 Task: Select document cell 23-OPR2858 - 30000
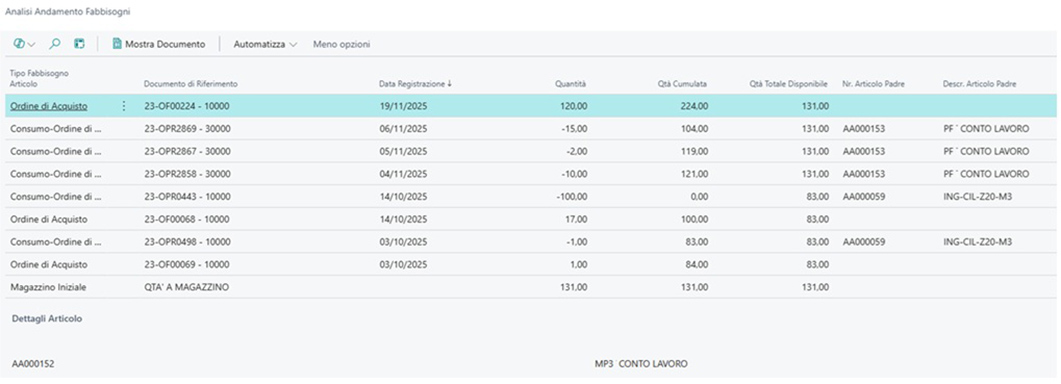click(x=187, y=174)
